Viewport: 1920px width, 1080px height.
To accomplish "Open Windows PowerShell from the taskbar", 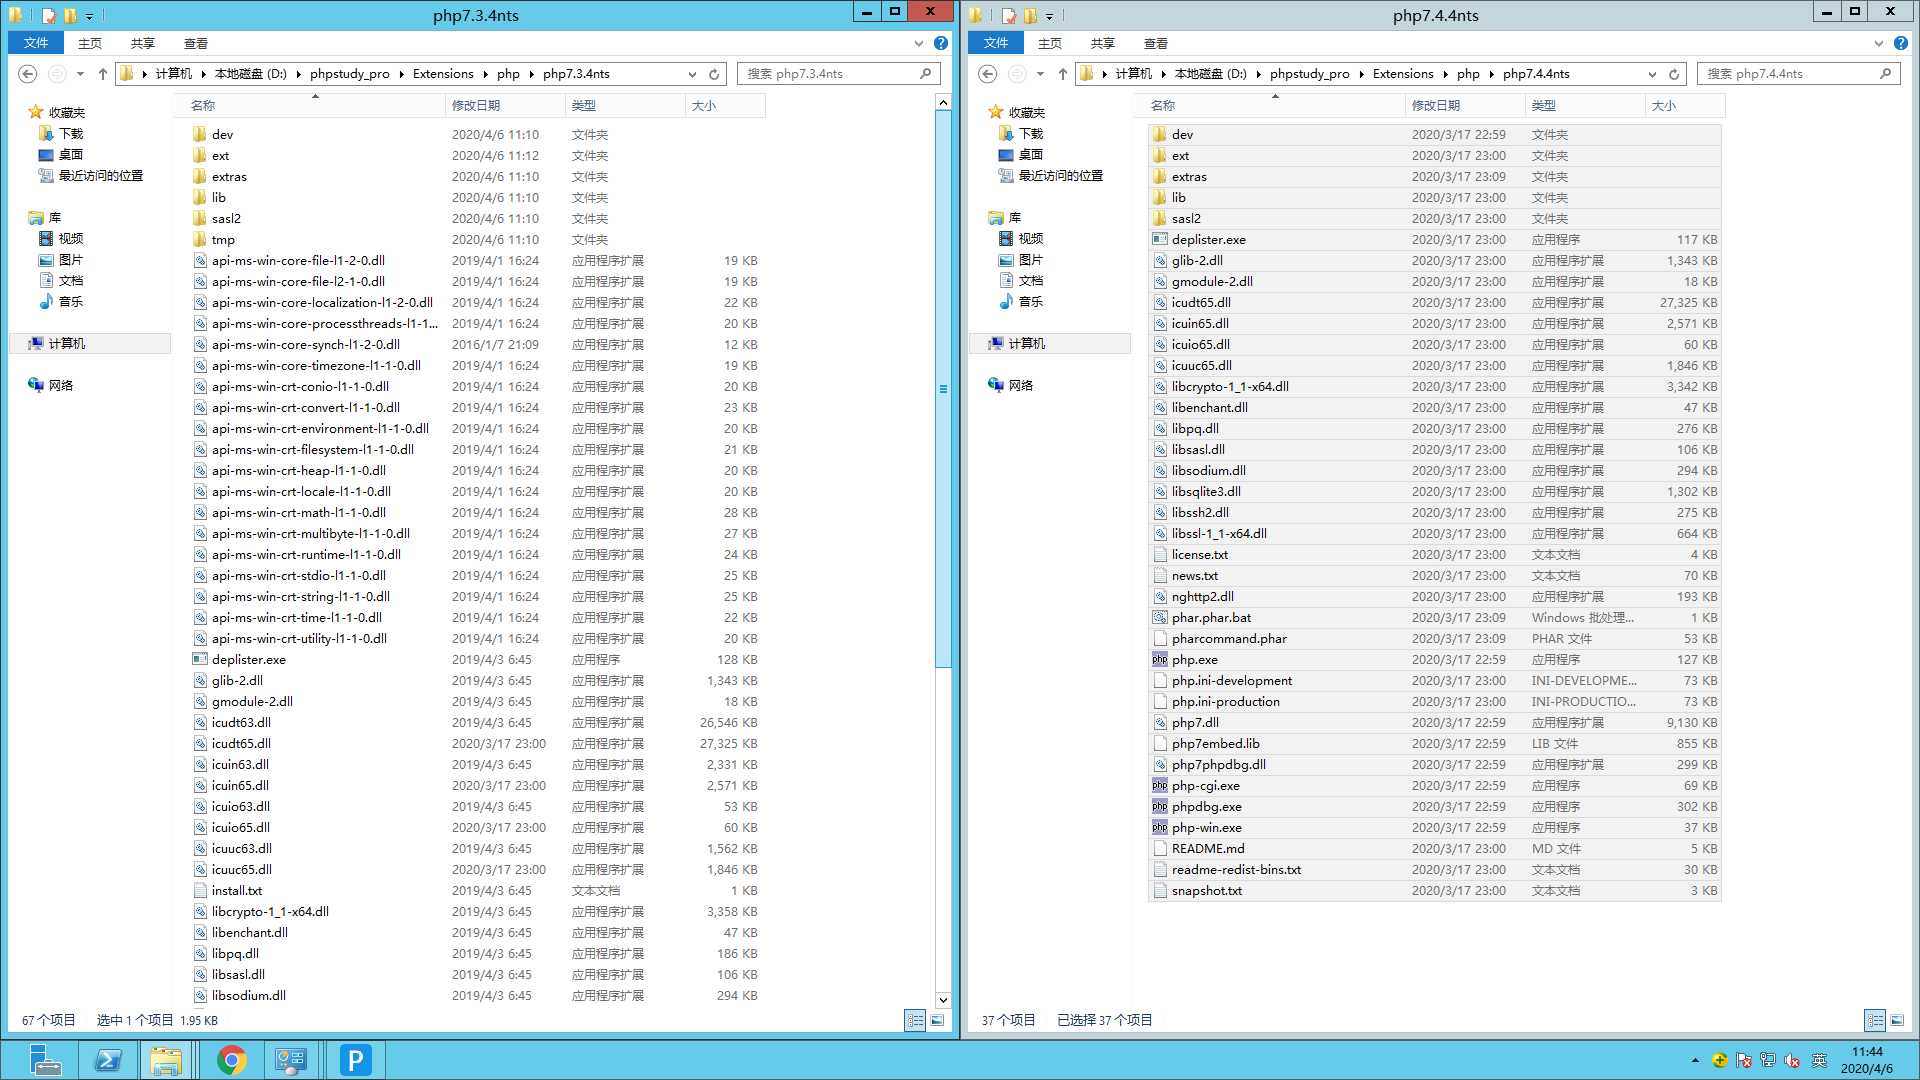I will 108,1059.
